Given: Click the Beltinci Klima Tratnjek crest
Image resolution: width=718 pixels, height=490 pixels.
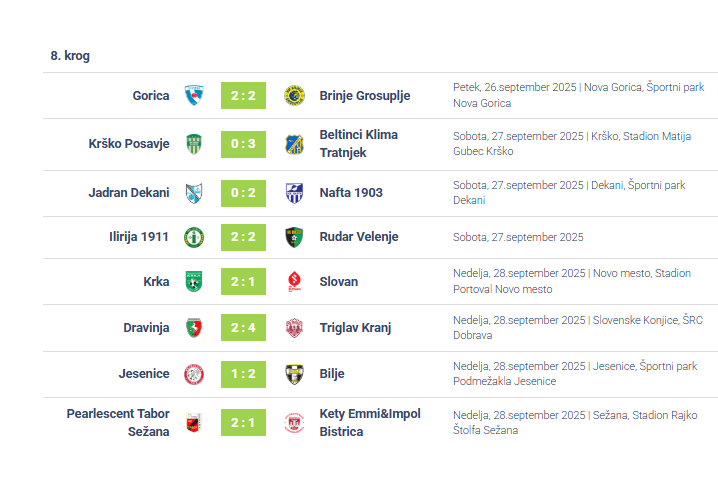Looking at the screenshot, I should point(294,144).
